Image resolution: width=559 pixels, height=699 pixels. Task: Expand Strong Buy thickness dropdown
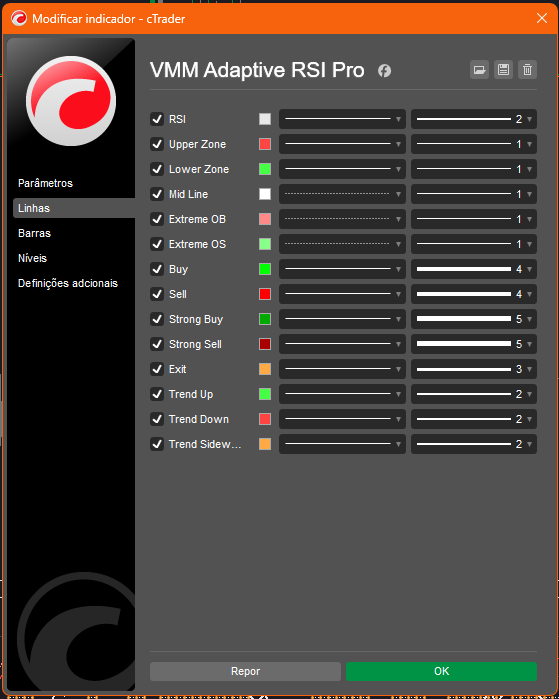point(474,319)
